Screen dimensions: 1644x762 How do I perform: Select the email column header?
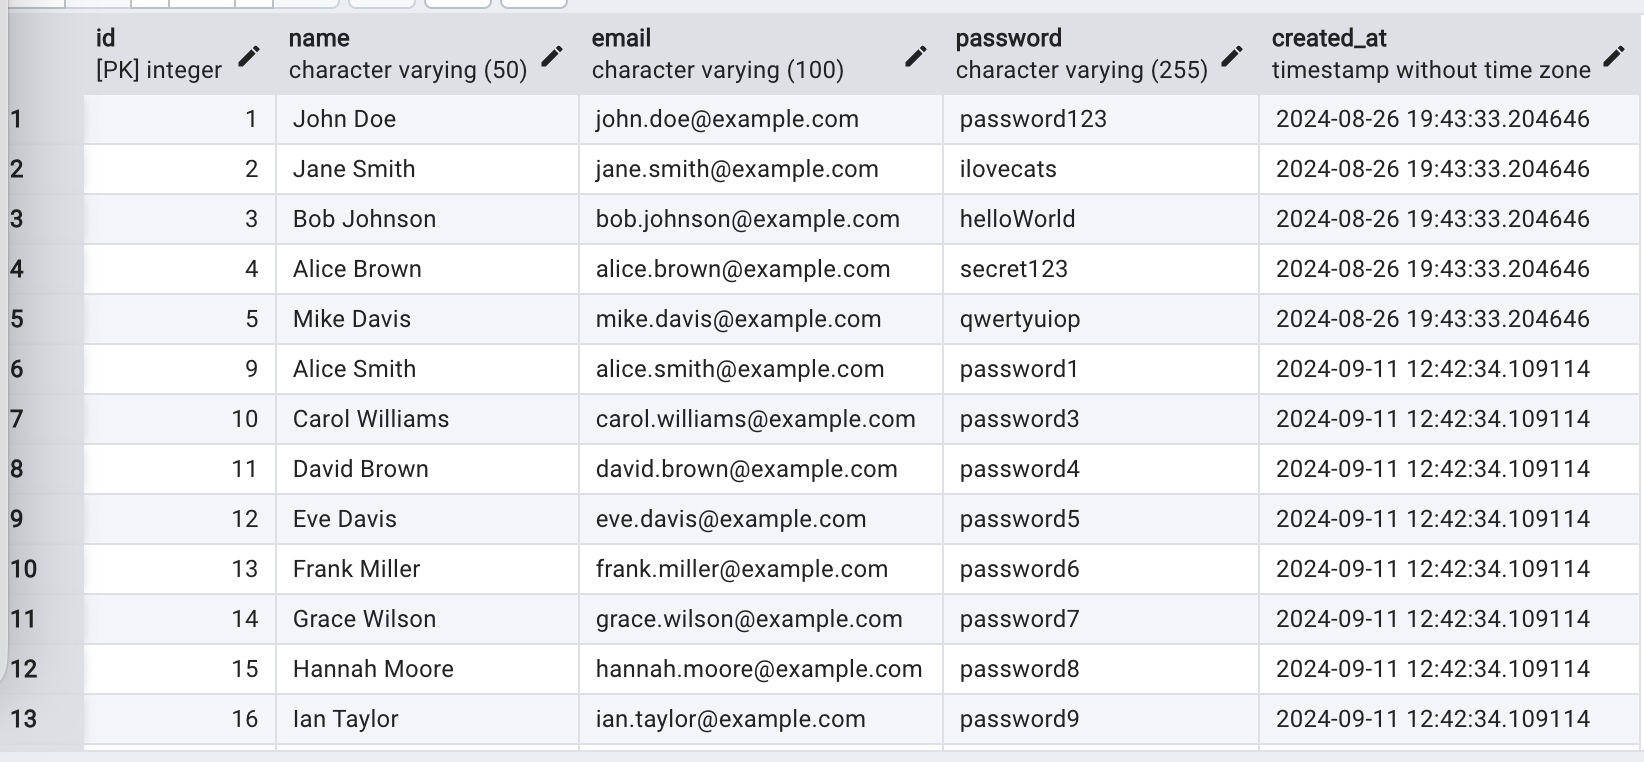pos(740,54)
